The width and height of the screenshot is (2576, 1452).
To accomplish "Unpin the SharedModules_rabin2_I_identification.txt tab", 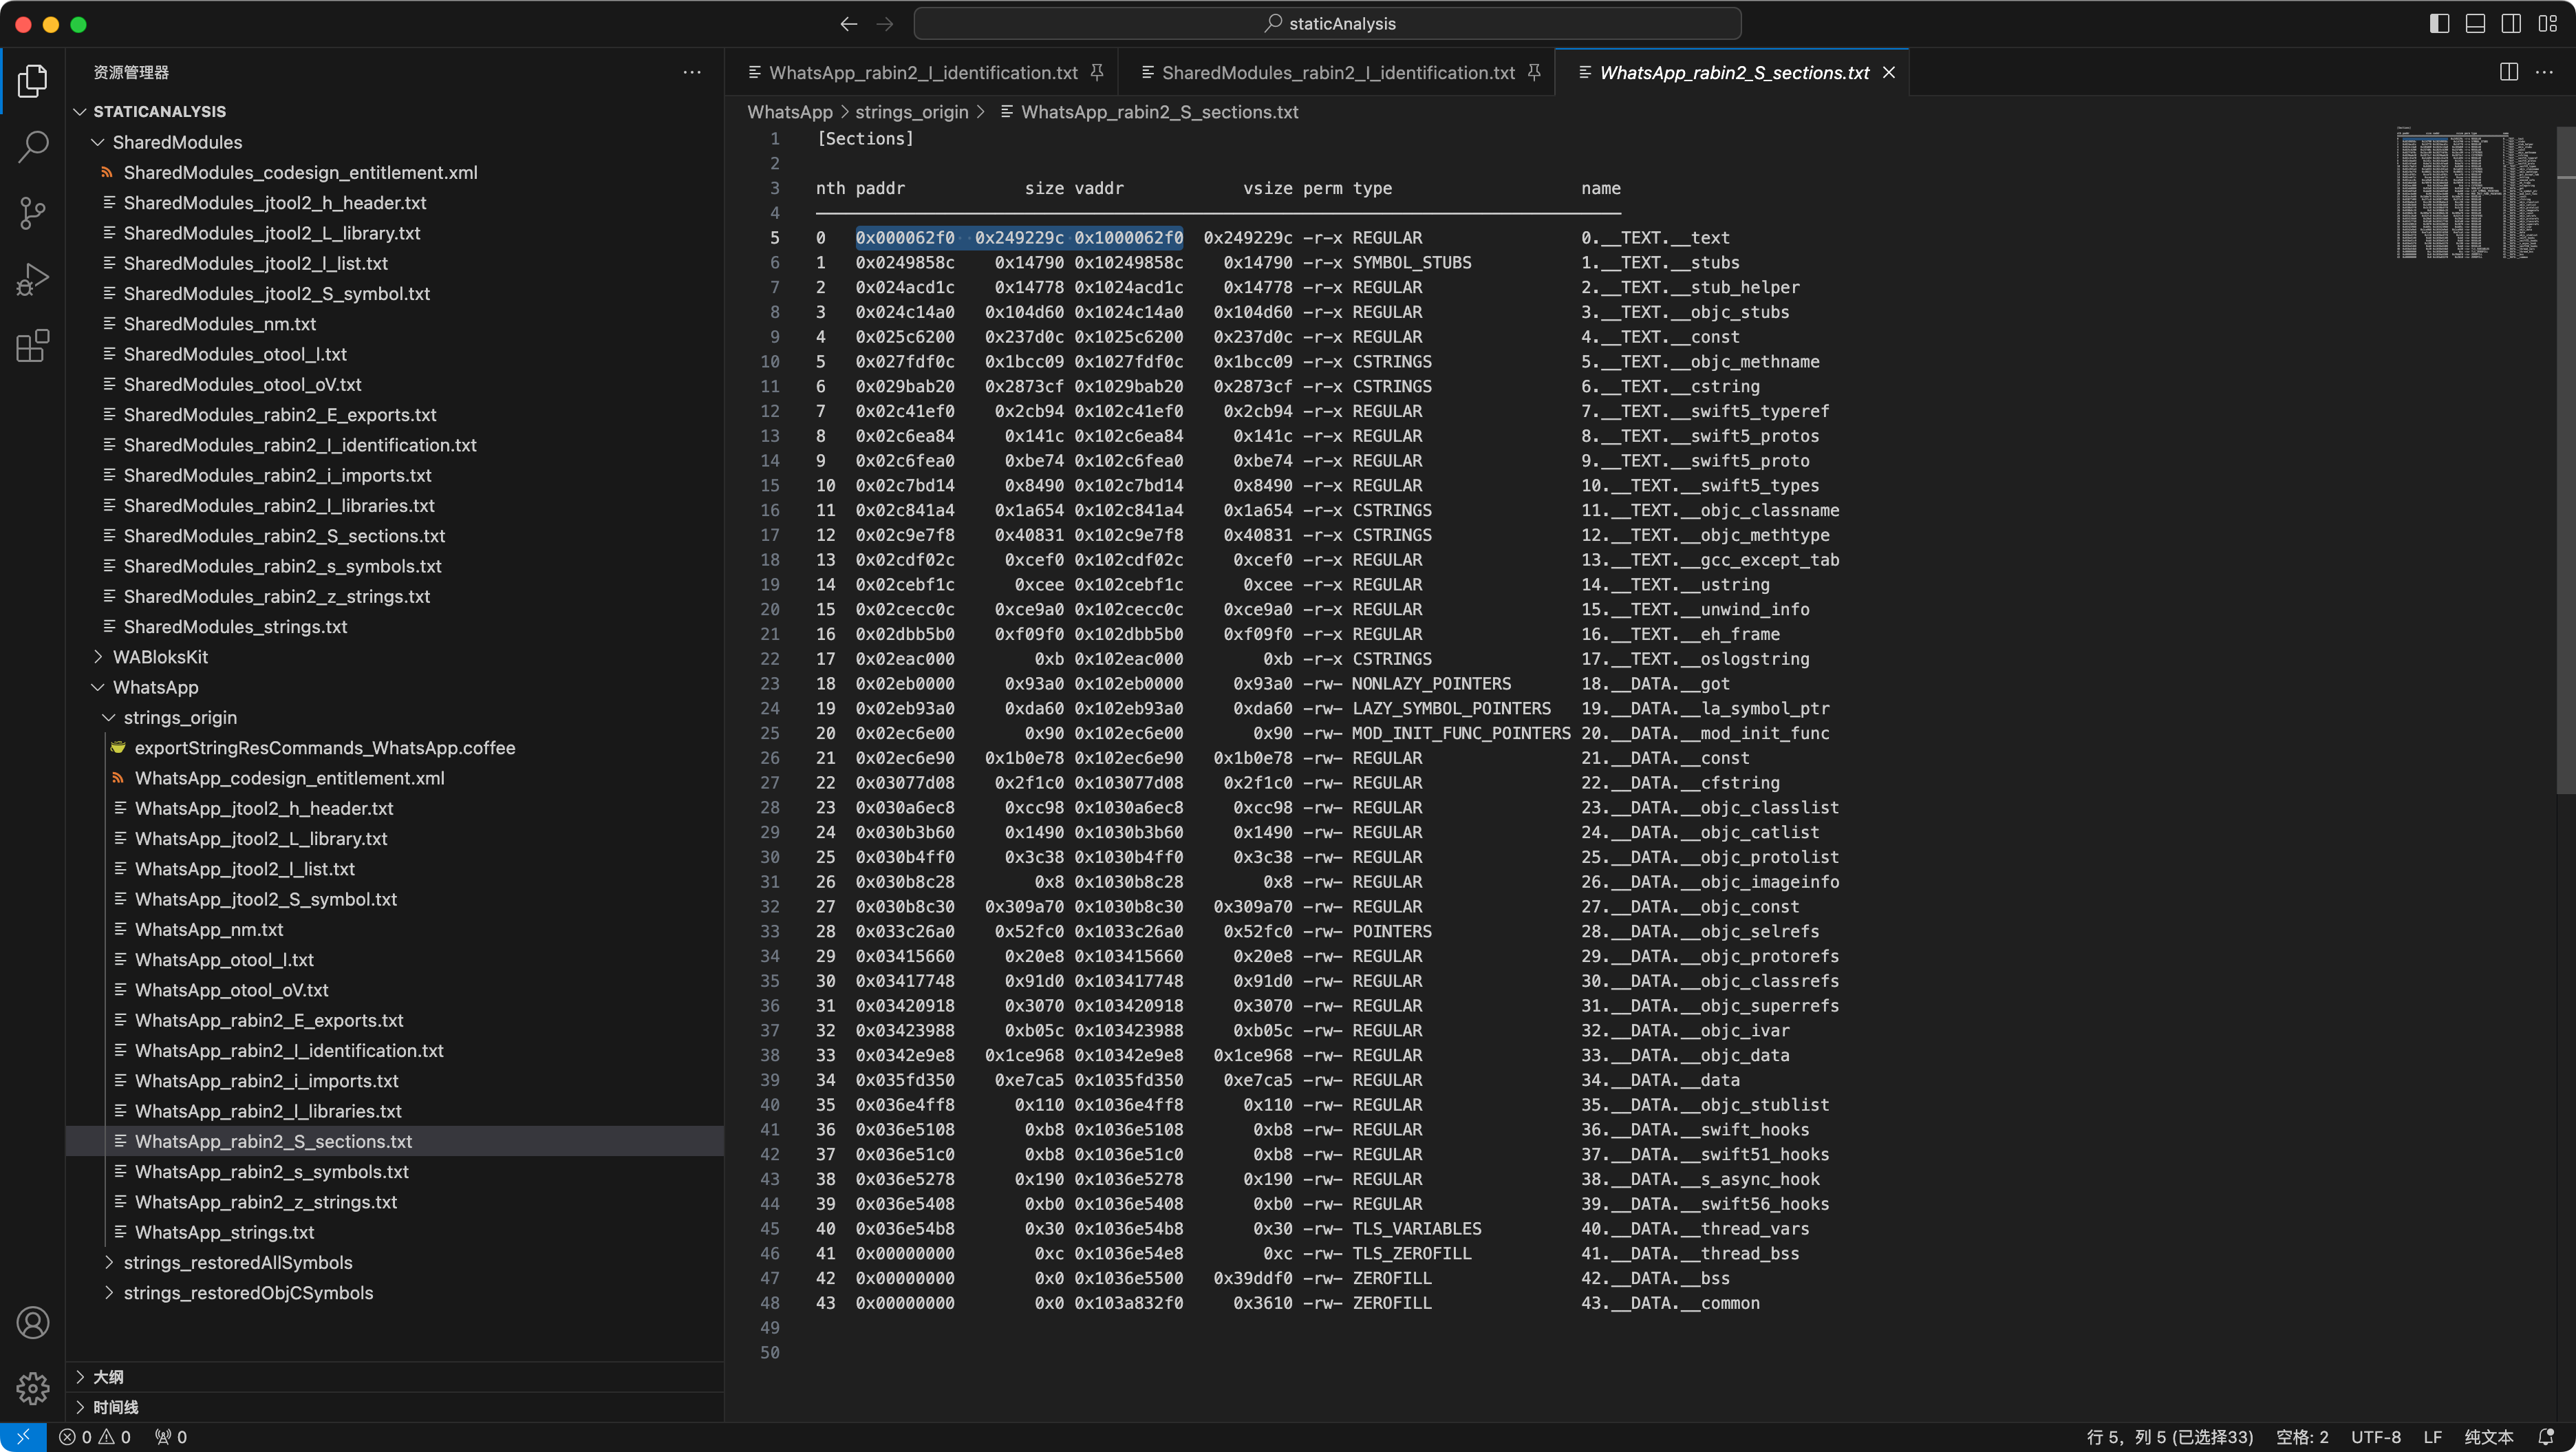I will [1534, 72].
